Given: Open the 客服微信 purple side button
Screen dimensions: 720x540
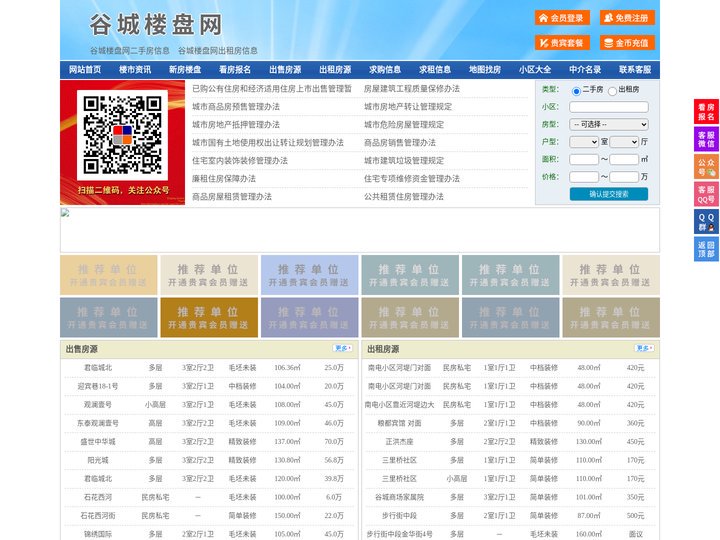Looking at the screenshot, I should click(x=706, y=139).
